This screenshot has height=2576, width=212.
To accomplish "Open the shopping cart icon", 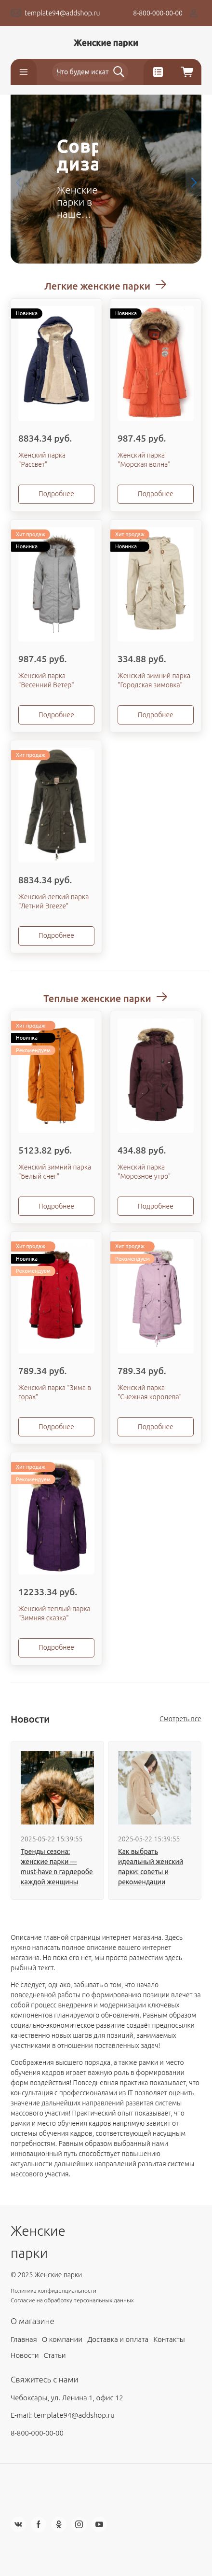I will pyautogui.click(x=187, y=72).
